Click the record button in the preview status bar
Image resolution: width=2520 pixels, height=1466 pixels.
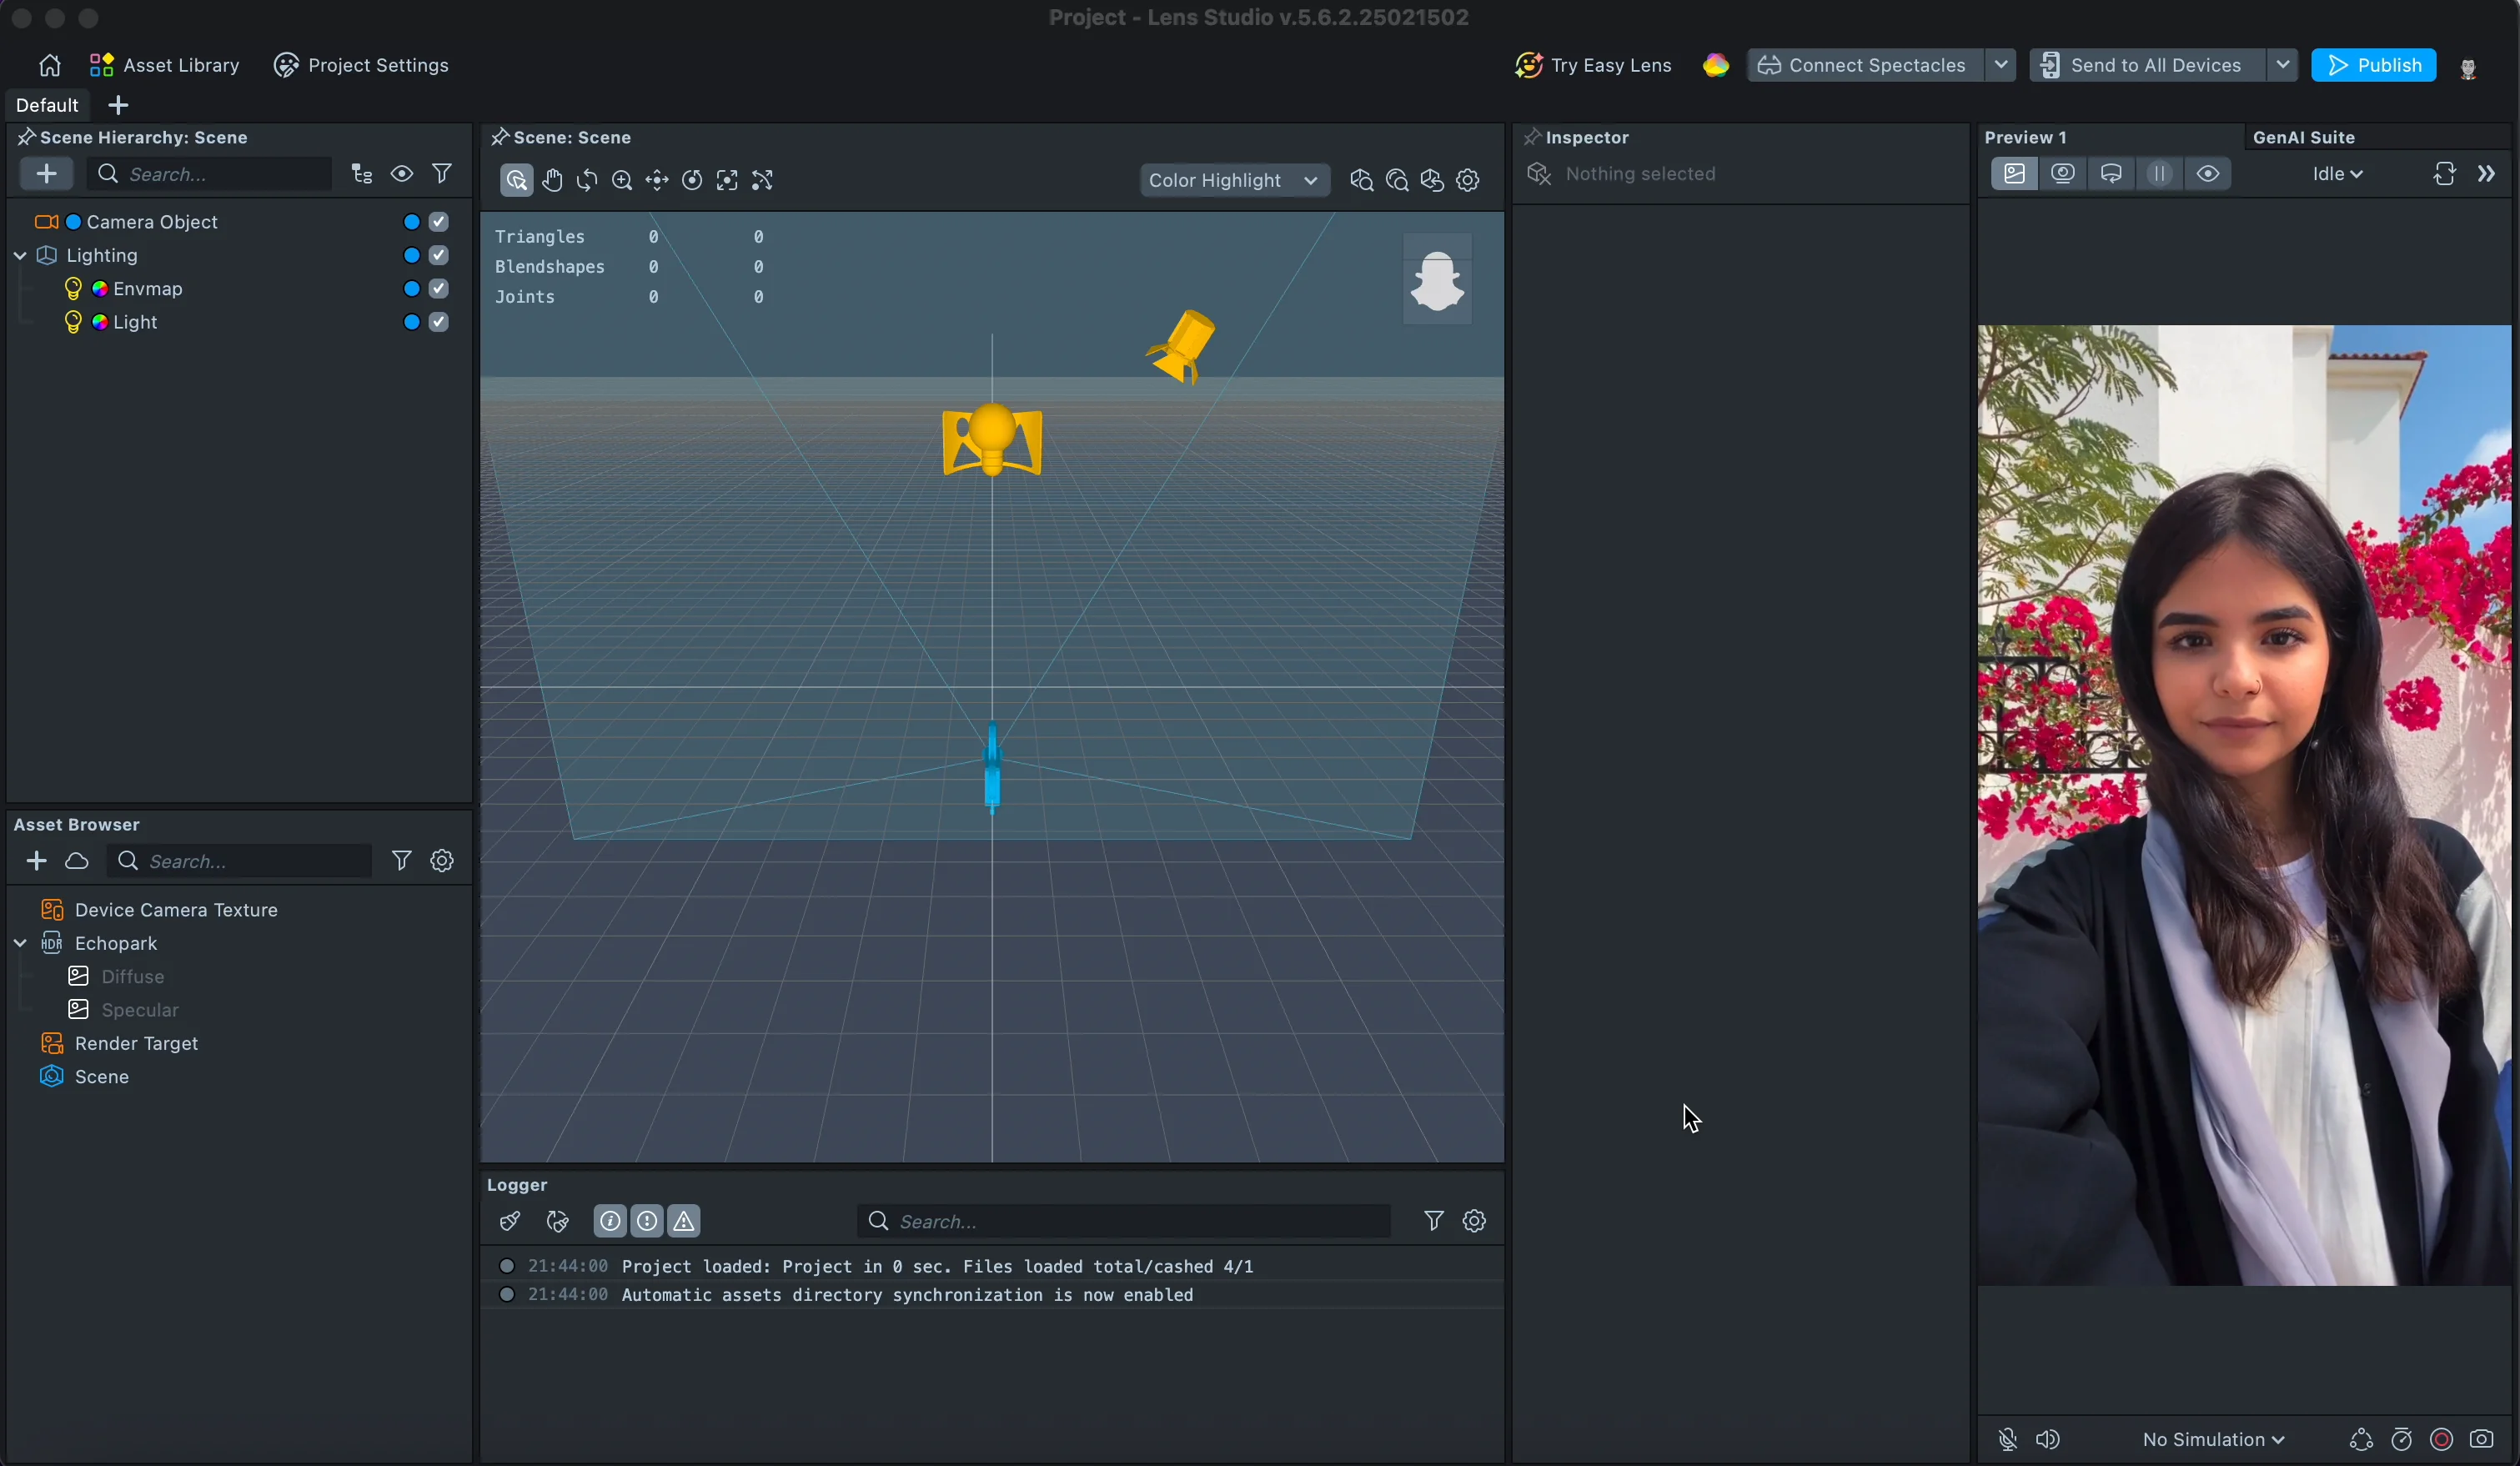pos(2441,1440)
